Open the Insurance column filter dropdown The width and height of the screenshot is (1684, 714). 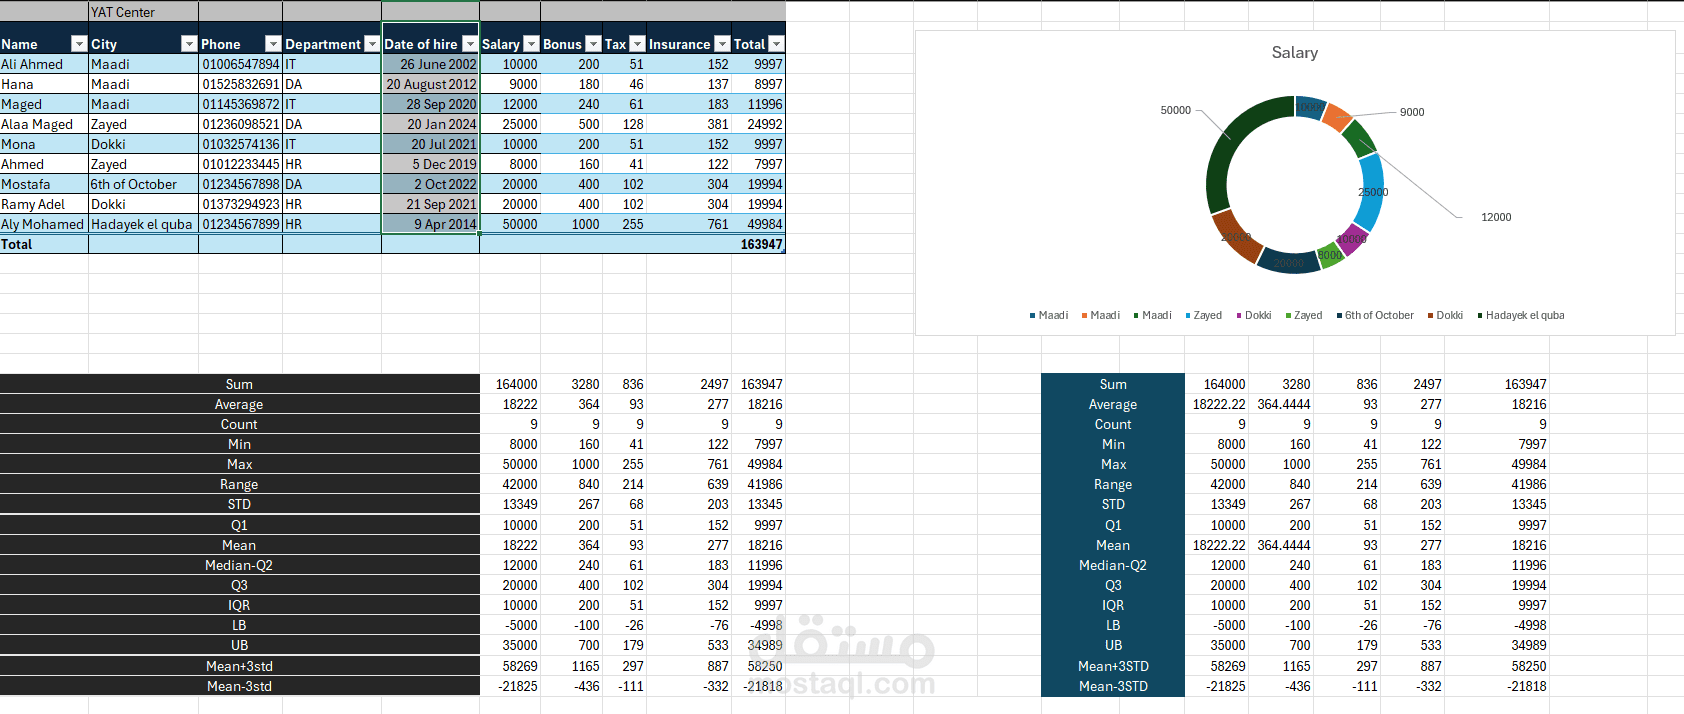click(x=722, y=44)
